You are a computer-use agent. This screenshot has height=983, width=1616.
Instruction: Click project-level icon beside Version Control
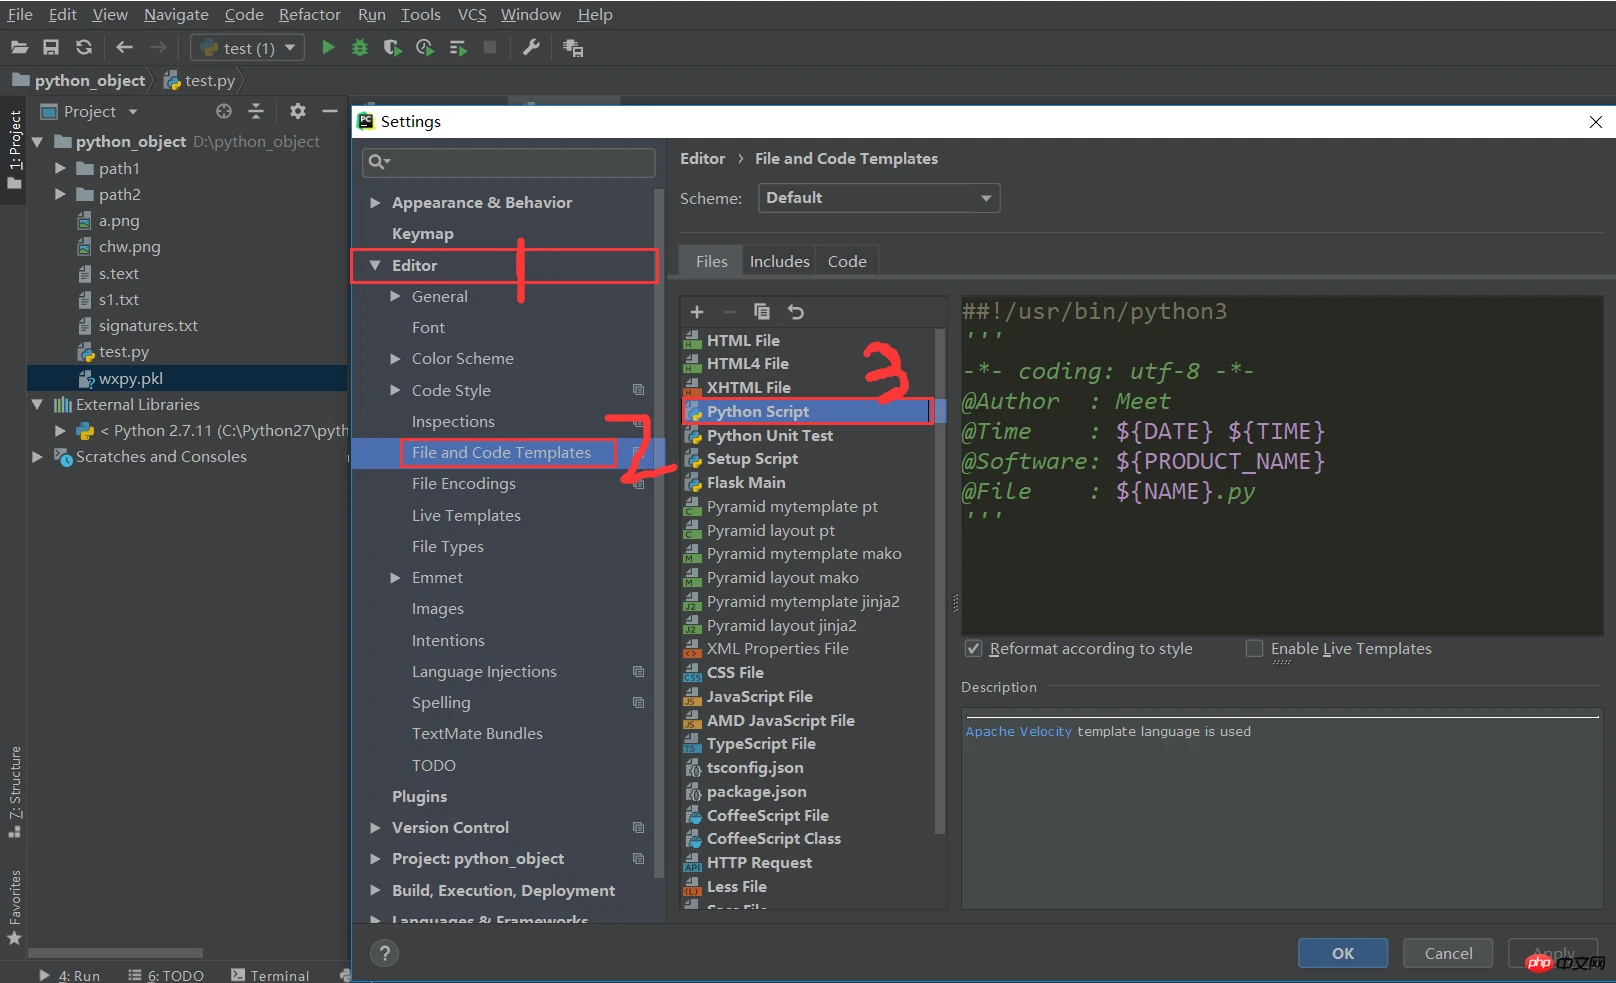tap(638, 828)
